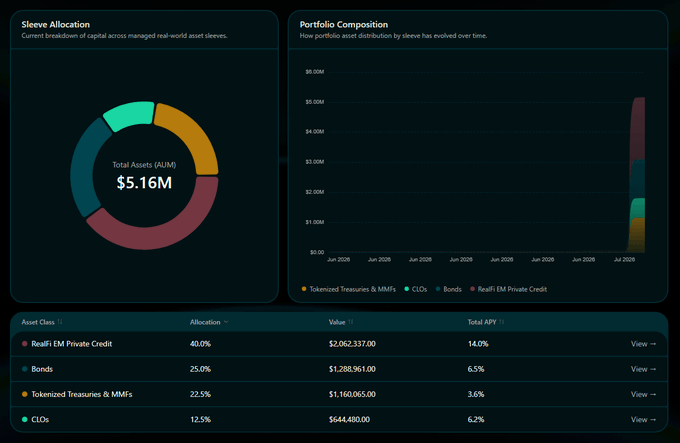680x443 pixels.
Task: Sort table by Asset Class column icon
Action: [x=60, y=322]
